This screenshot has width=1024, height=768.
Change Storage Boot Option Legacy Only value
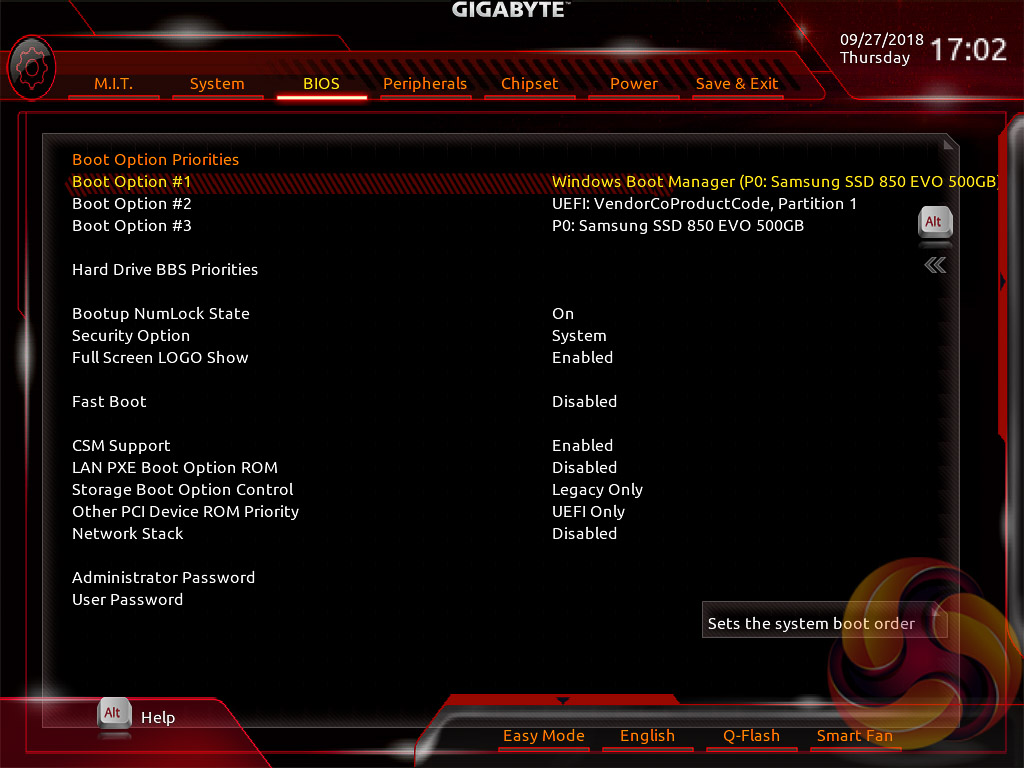point(597,490)
